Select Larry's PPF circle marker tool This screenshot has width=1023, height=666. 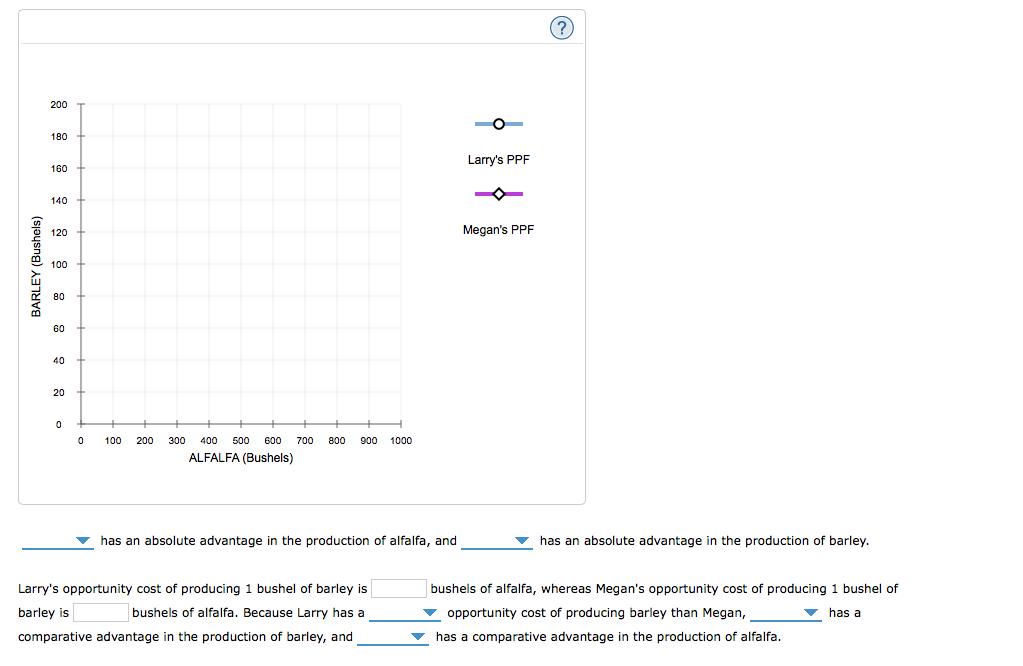pyautogui.click(x=498, y=124)
